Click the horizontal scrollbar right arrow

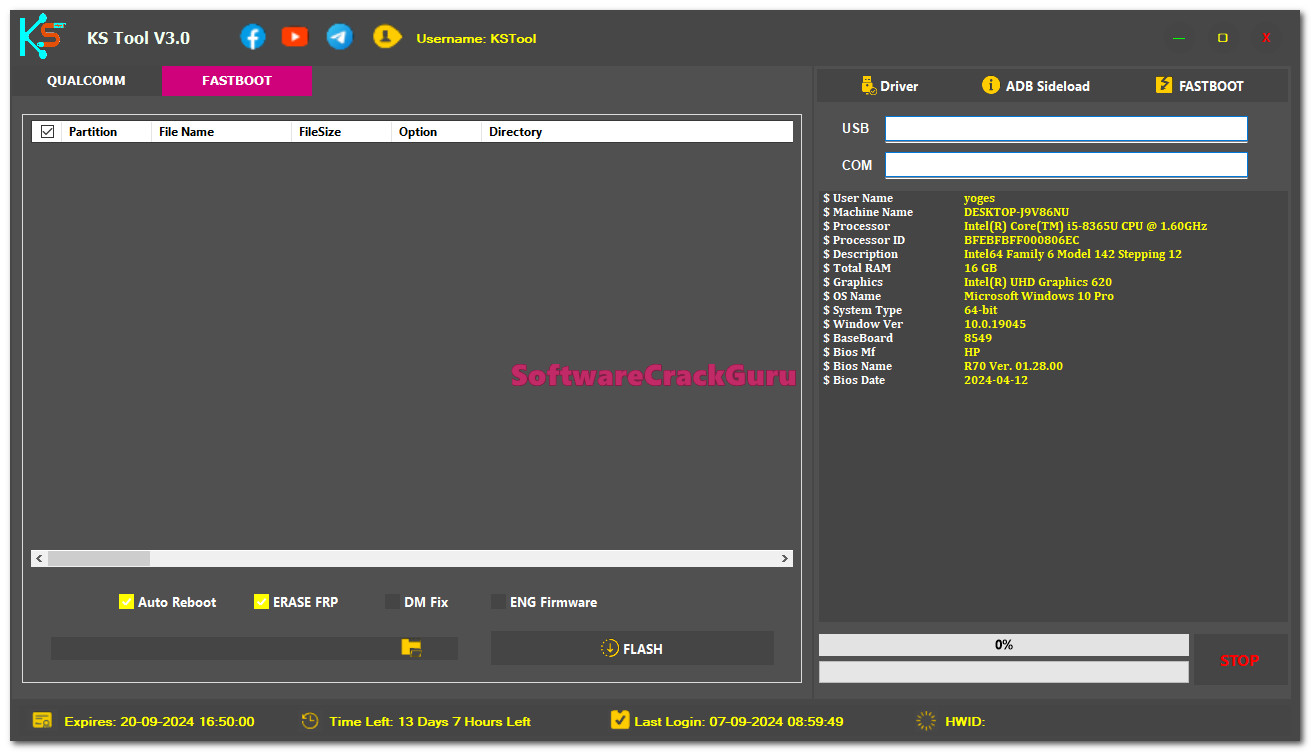pyautogui.click(x=785, y=559)
